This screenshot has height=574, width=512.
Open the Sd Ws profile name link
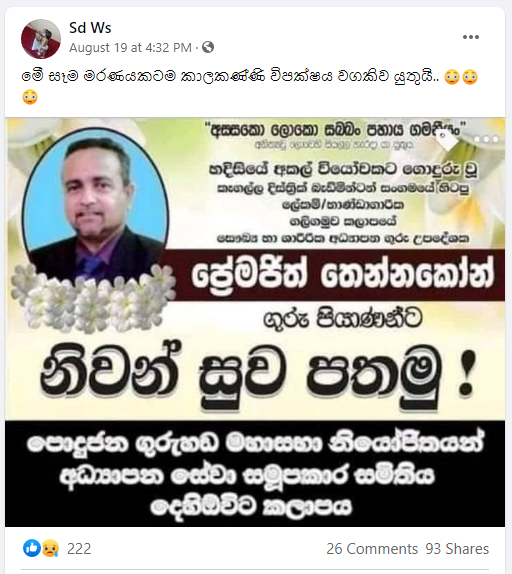point(90,28)
